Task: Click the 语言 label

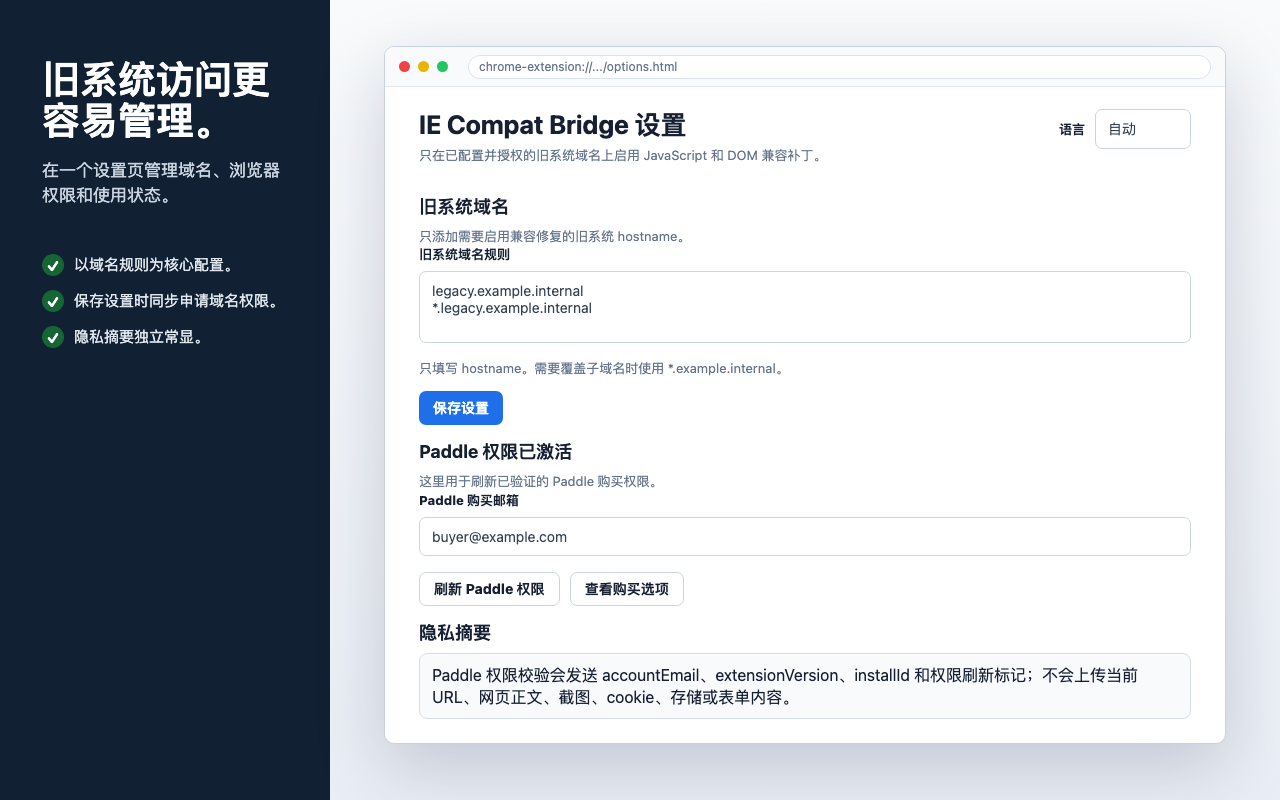Action: (x=1072, y=130)
